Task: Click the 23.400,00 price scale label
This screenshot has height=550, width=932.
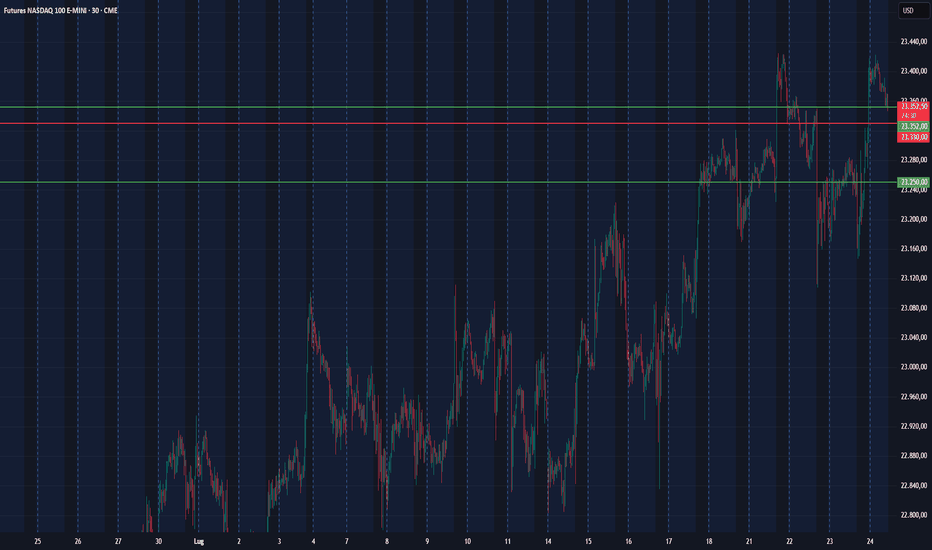Action: pos(914,71)
